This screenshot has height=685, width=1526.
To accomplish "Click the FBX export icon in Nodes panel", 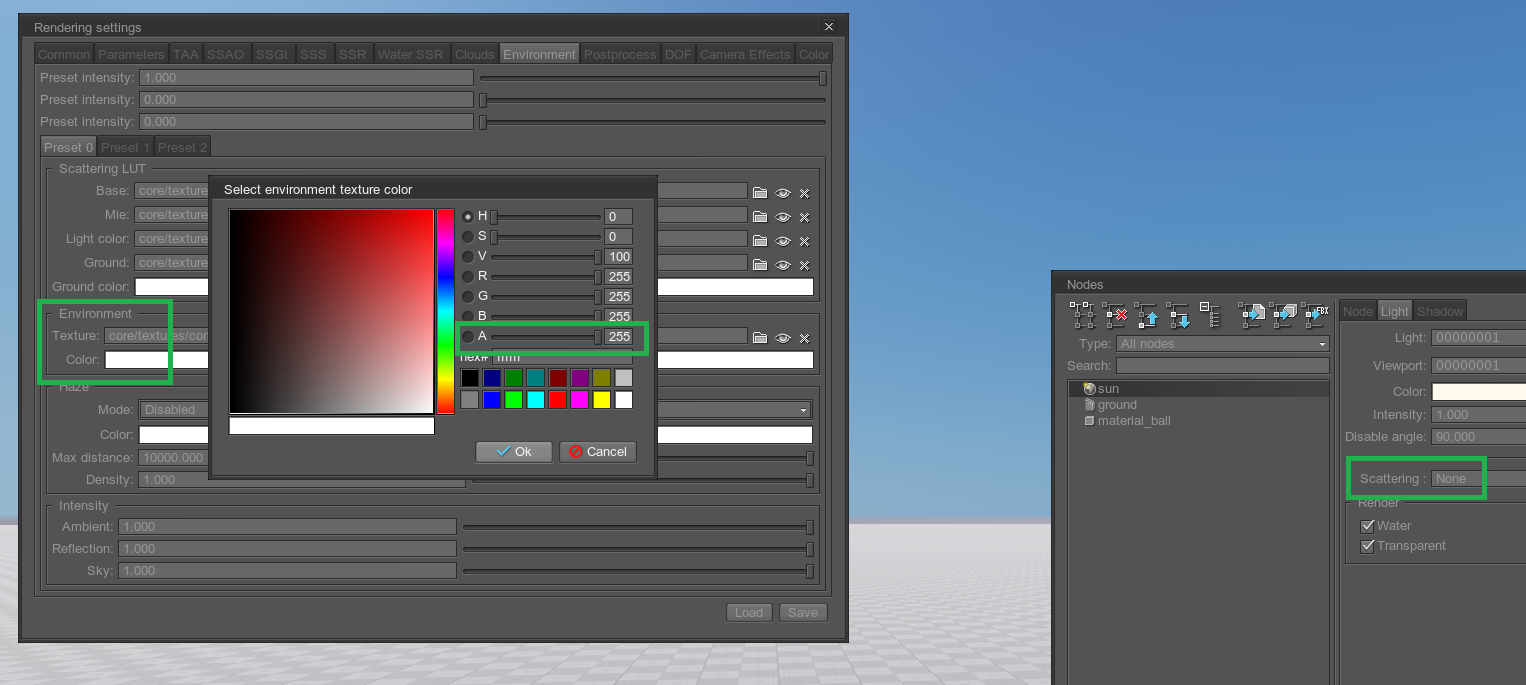I will 1317,315.
